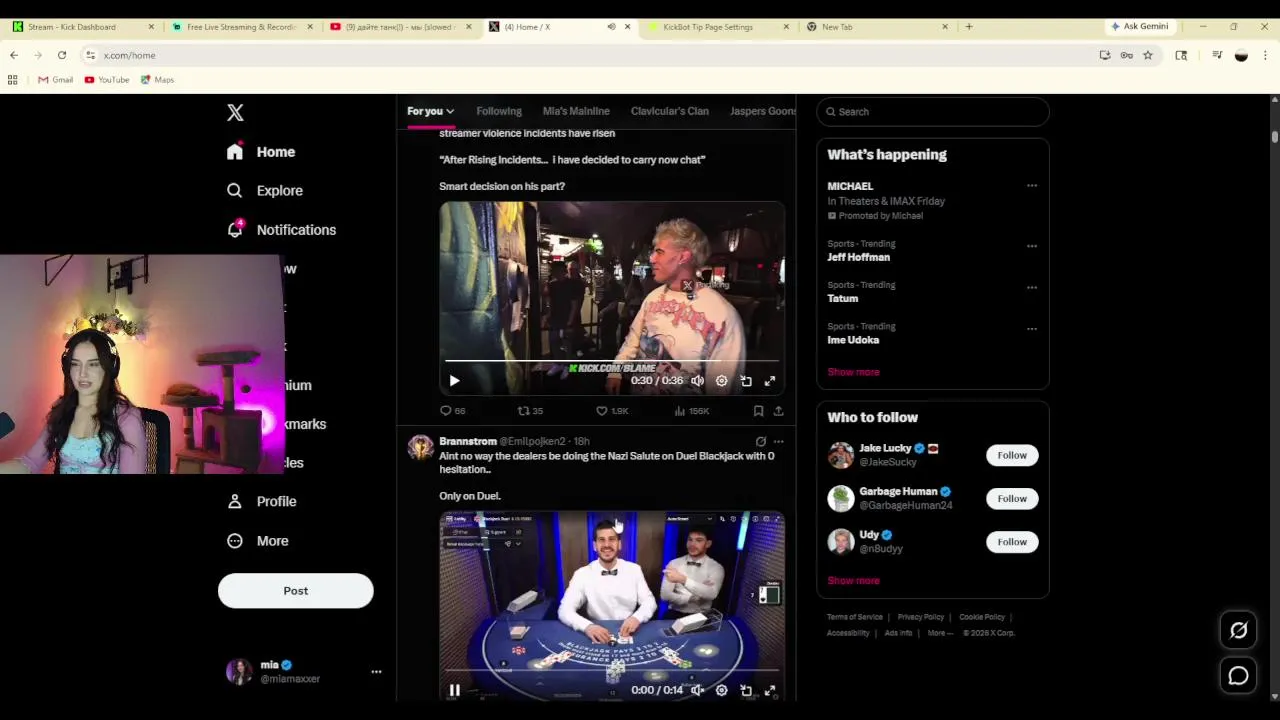Follow Udy
Screen dimensions: 1280x720
coord(1012,542)
